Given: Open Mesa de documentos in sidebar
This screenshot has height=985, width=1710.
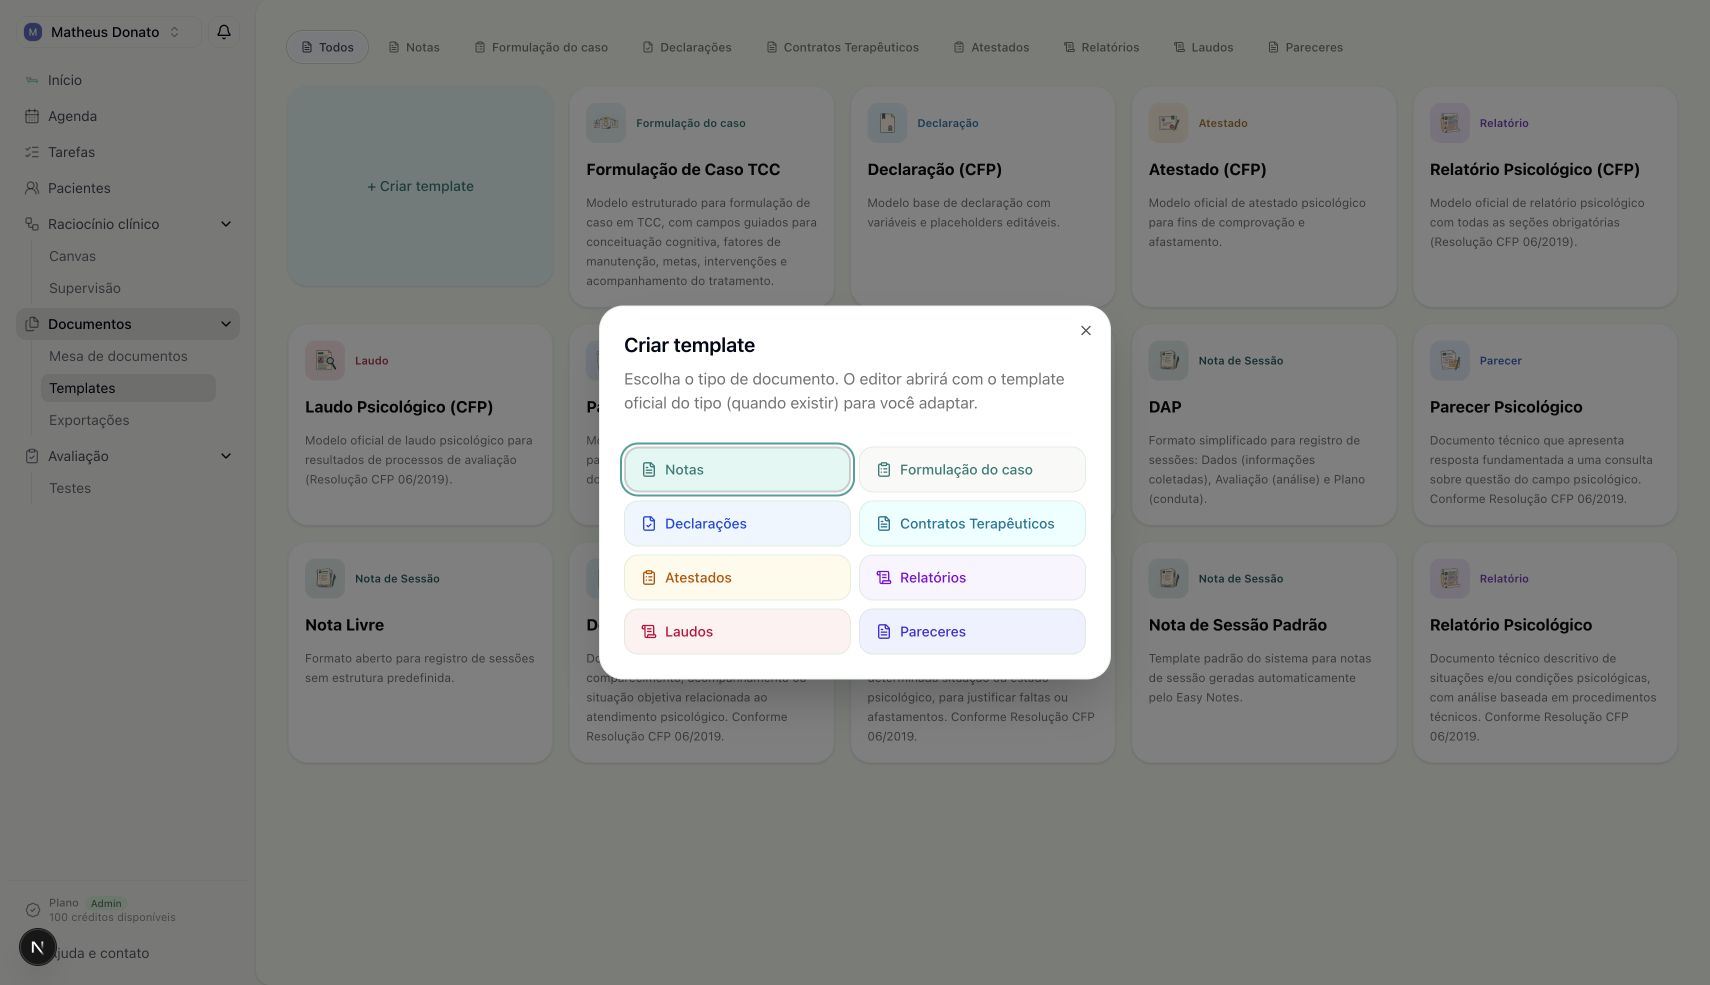Looking at the screenshot, I should 118,356.
